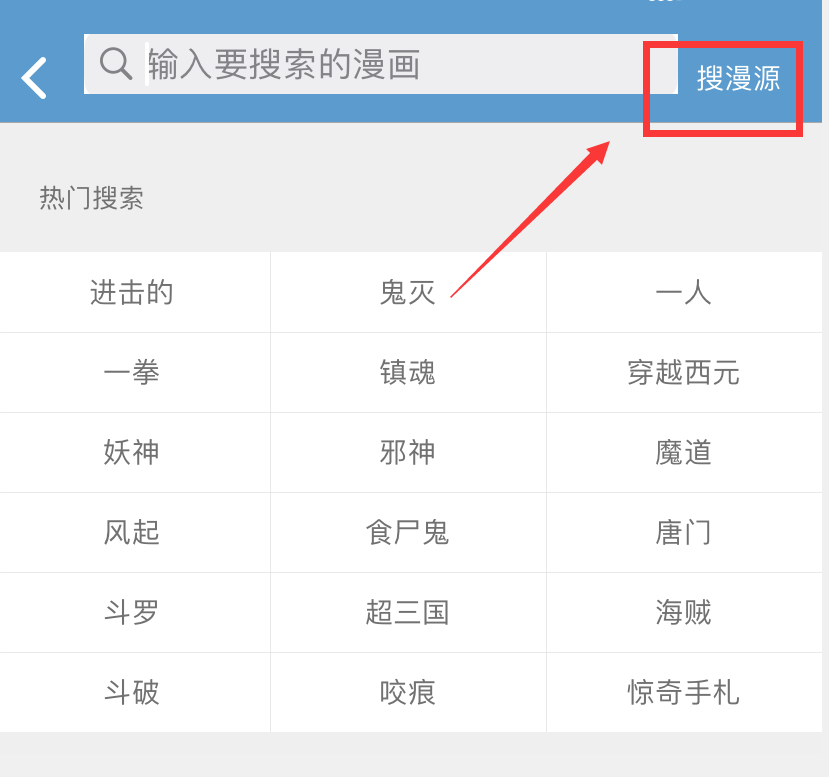Search for 食尸鬼 from hot list
Viewport: 829px width, 777px height.
[408, 532]
